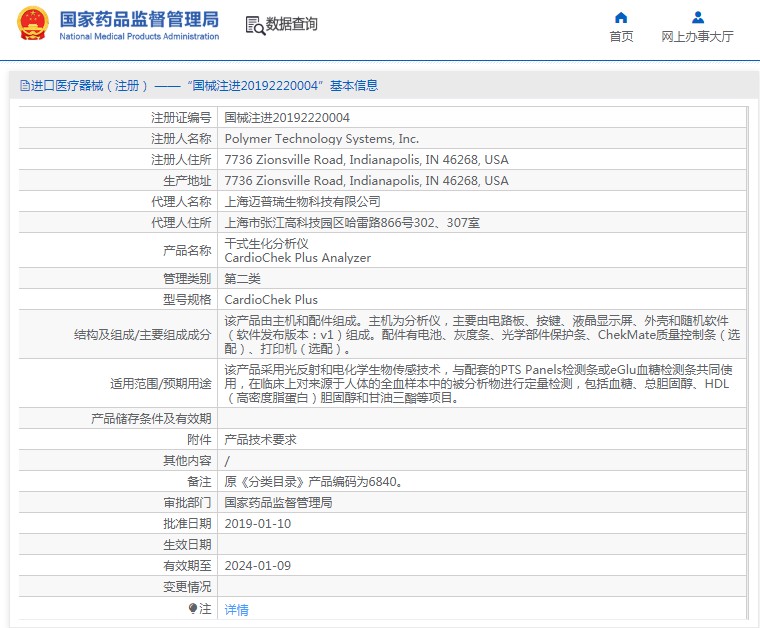
Task: Click Polymer Technology Systems, Inc. cell
Action: point(321,139)
